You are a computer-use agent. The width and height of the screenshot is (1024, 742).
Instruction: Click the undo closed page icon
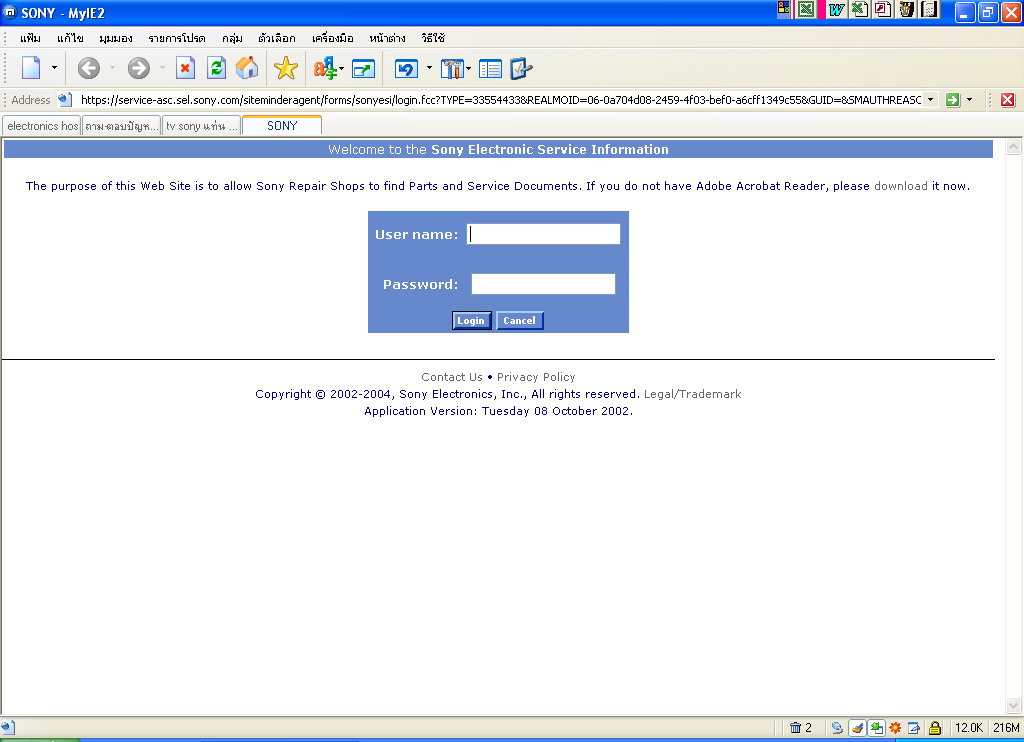(x=406, y=69)
